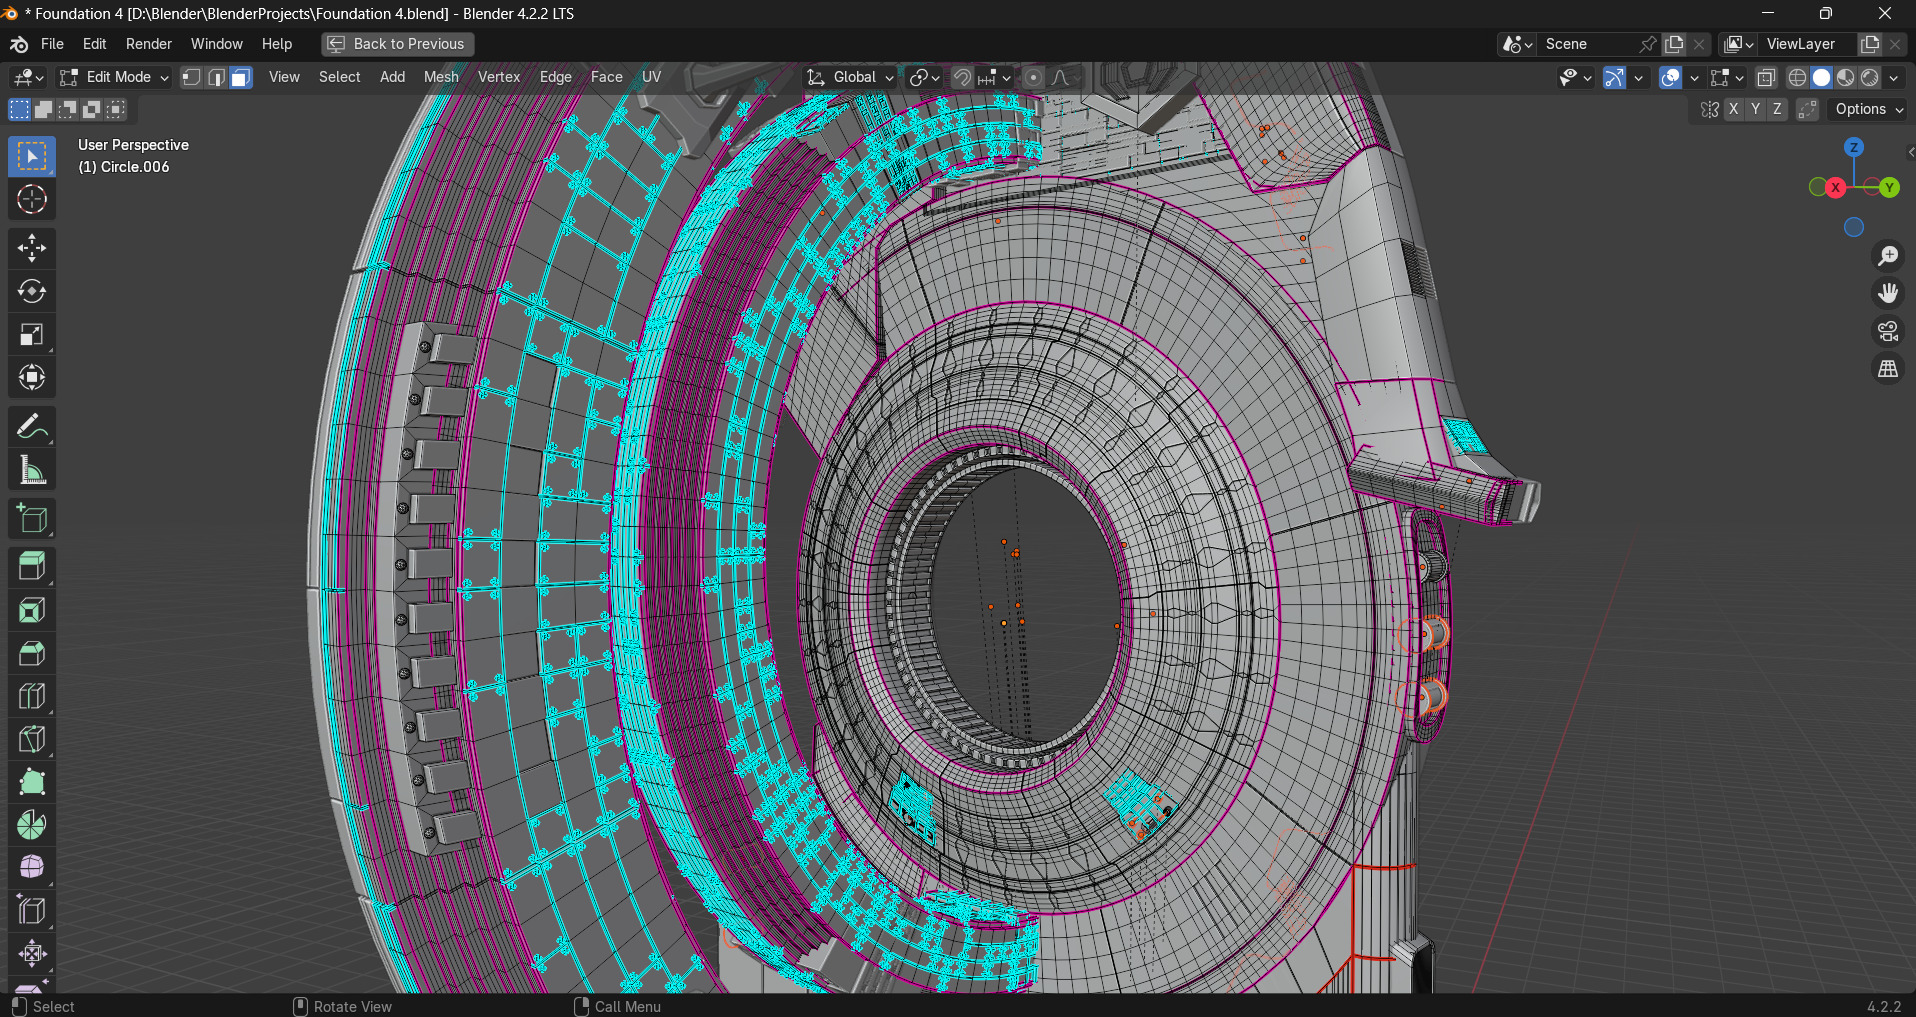Enable vertex select mode
Screen dimensions: 1916x1017
pos(192,77)
